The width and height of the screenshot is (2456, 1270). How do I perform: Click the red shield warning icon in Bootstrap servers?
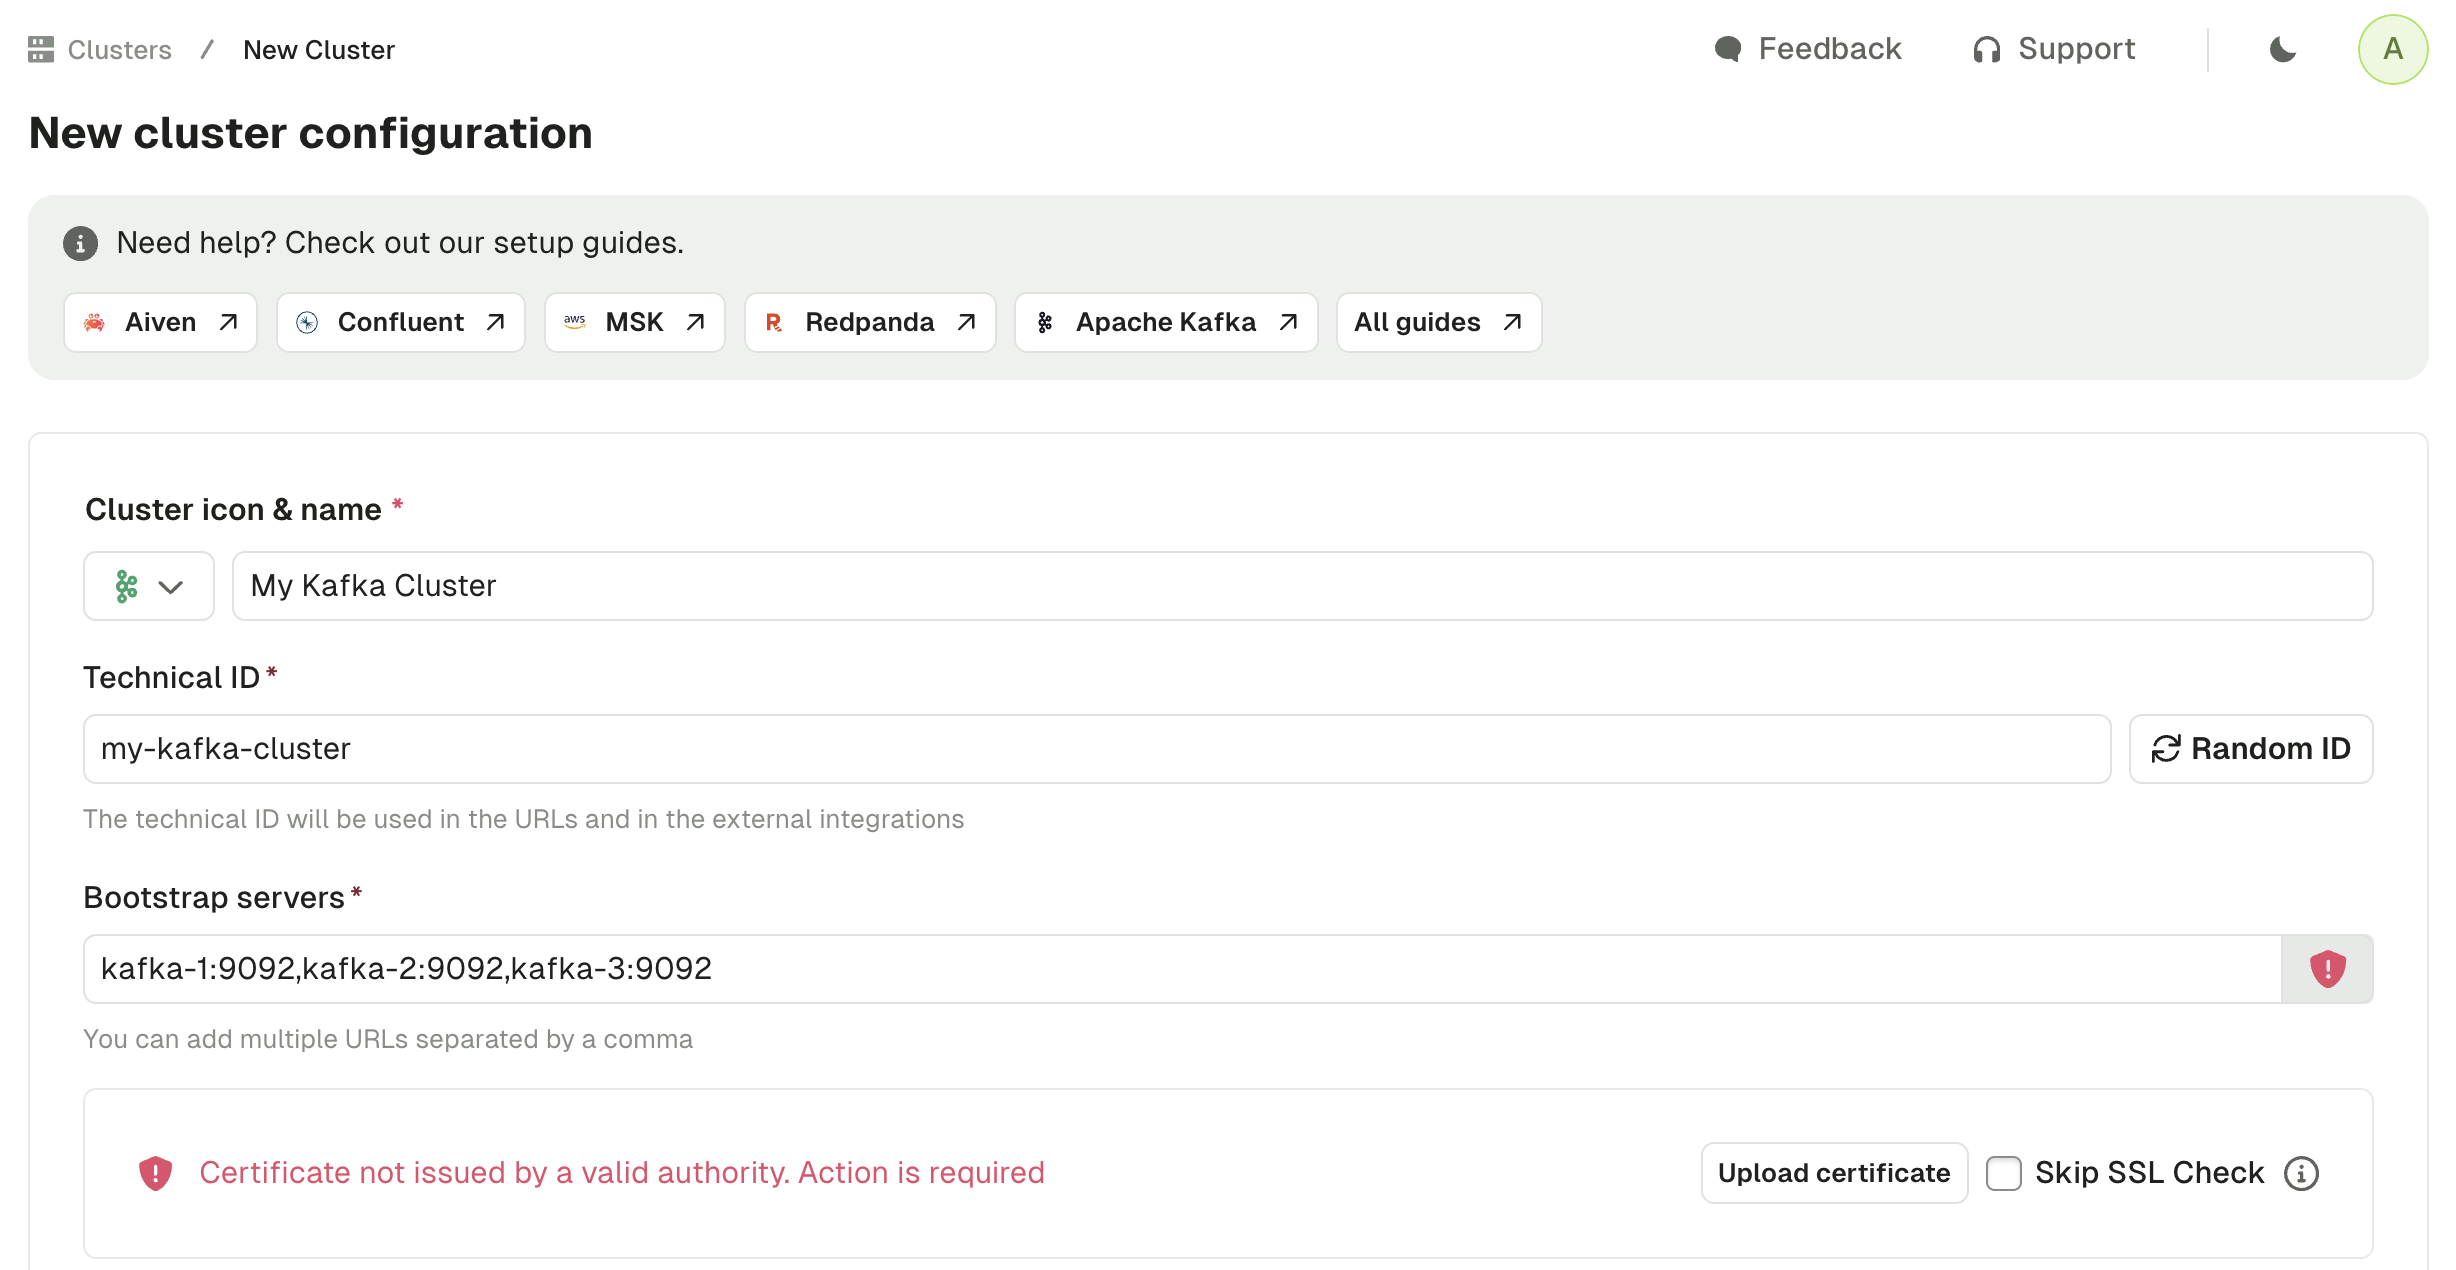click(x=2327, y=968)
